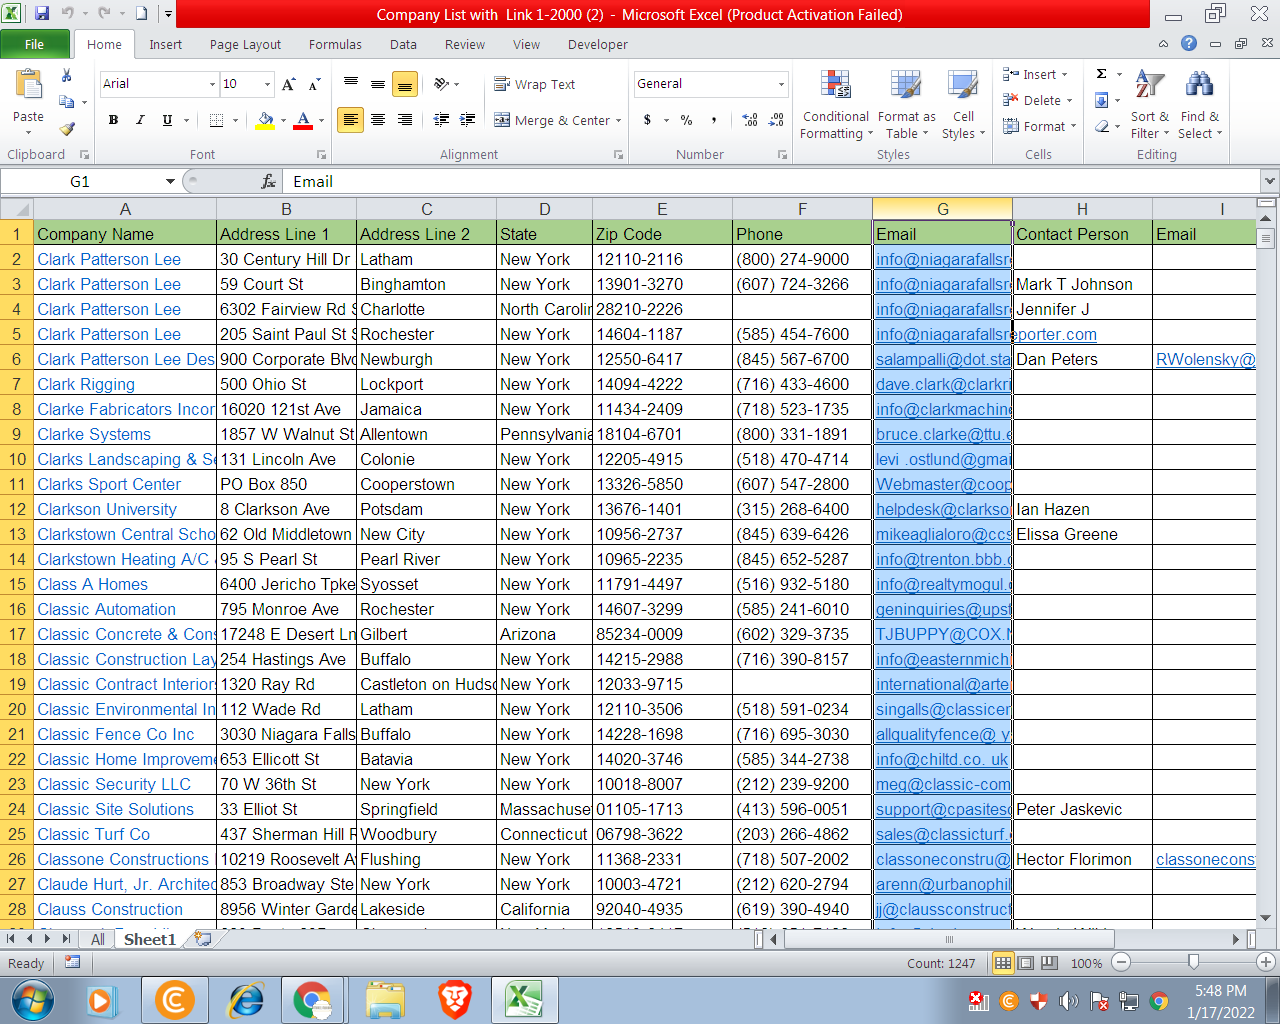Expand the Fill Color dropdown arrow
The height and width of the screenshot is (1024, 1280).
point(283,121)
